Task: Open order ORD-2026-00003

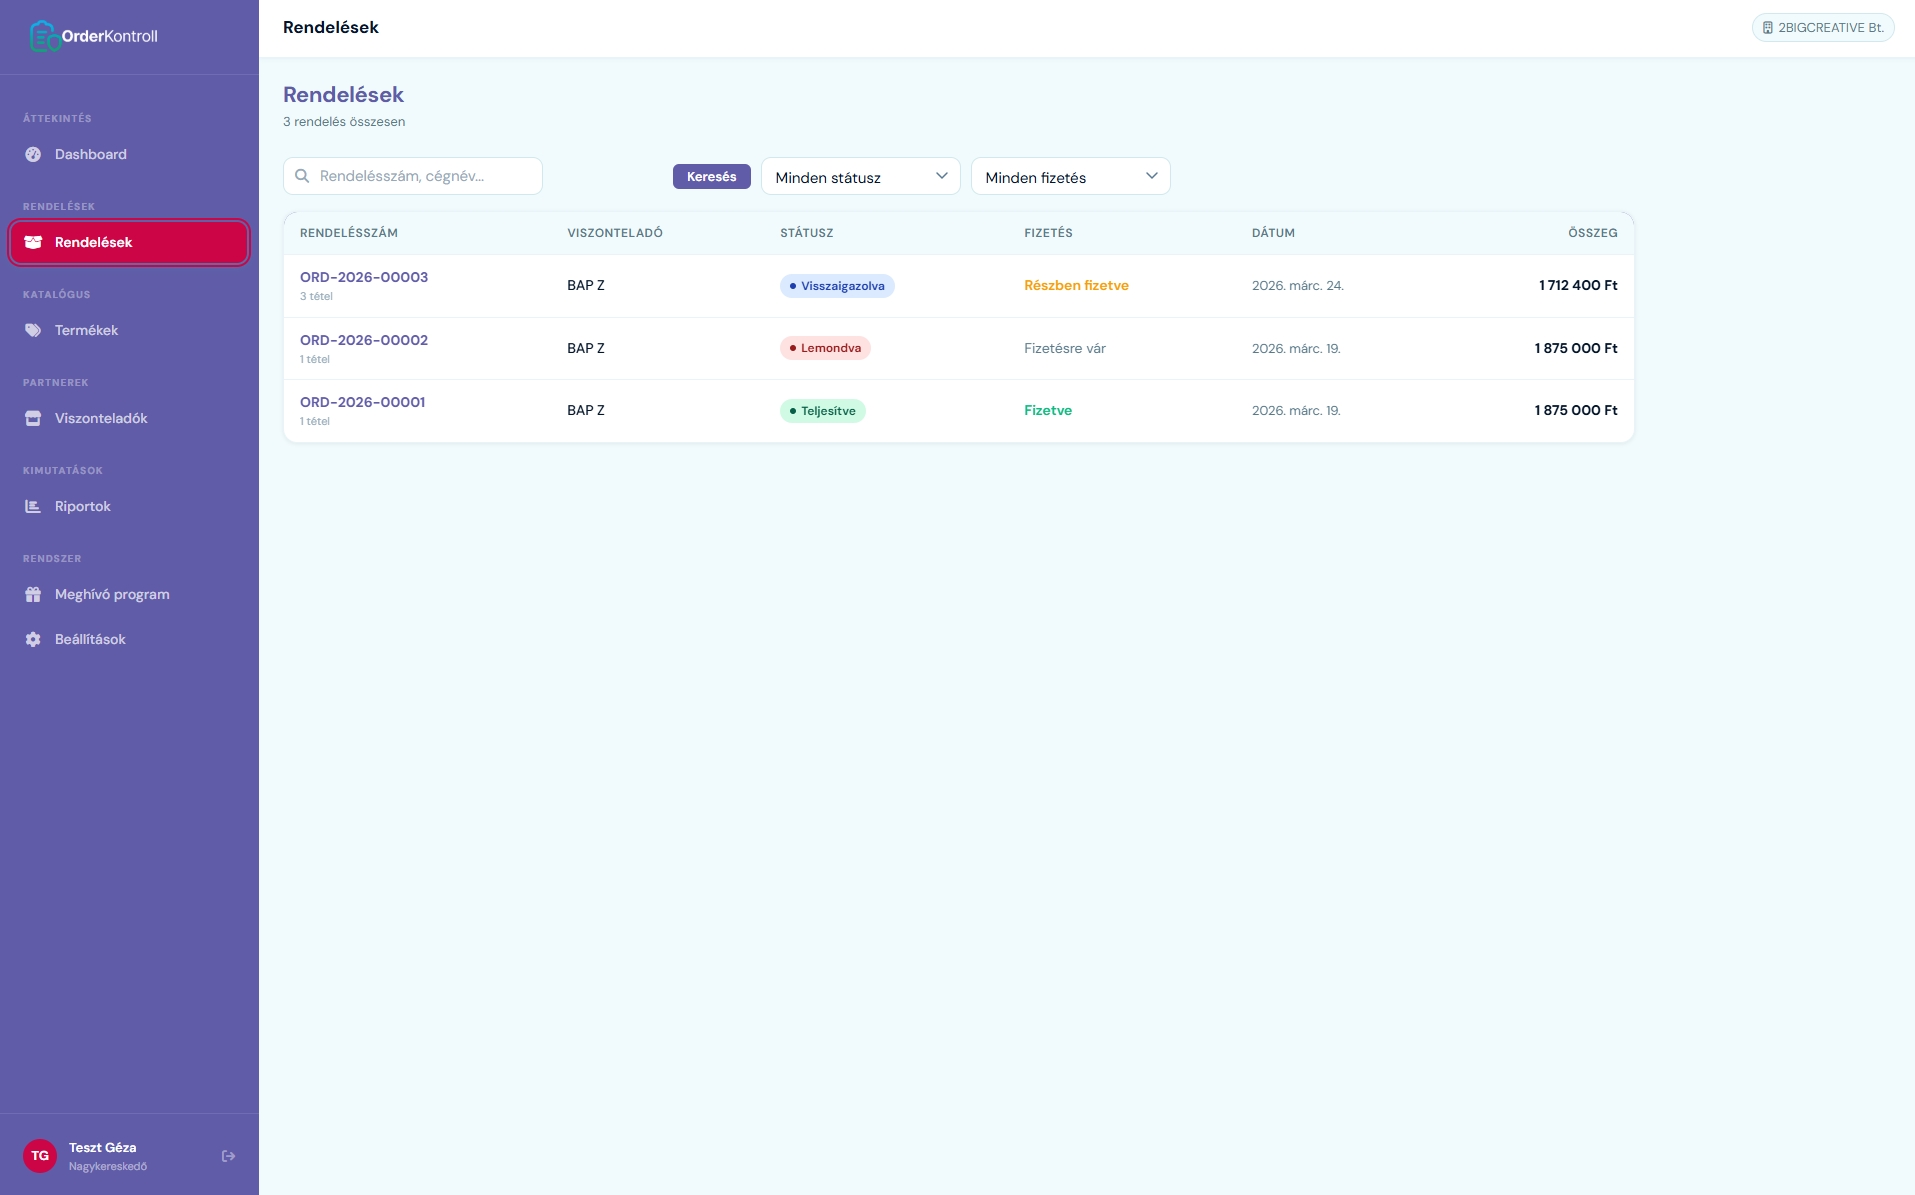Action: (x=364, y=277)
